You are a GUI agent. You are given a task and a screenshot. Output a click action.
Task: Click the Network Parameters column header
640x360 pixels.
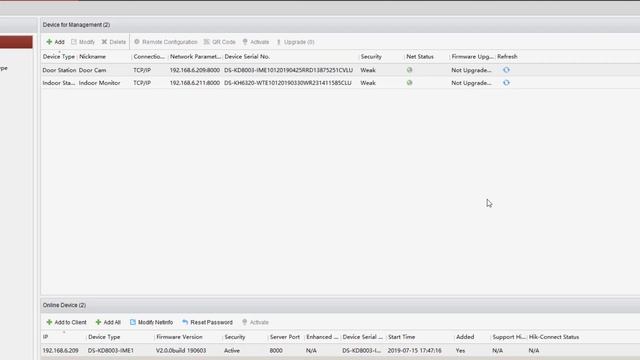pos(195,57)
